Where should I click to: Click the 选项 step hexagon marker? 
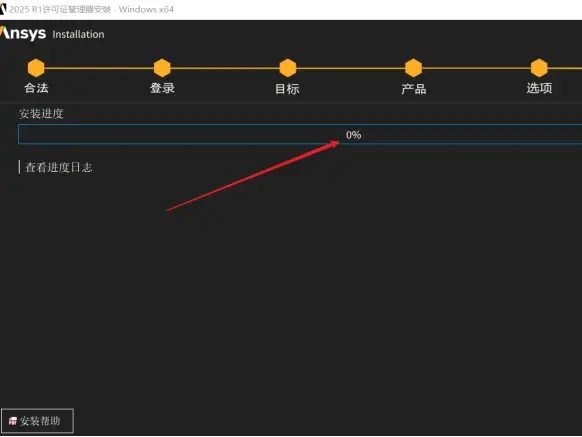pos(539,68)
